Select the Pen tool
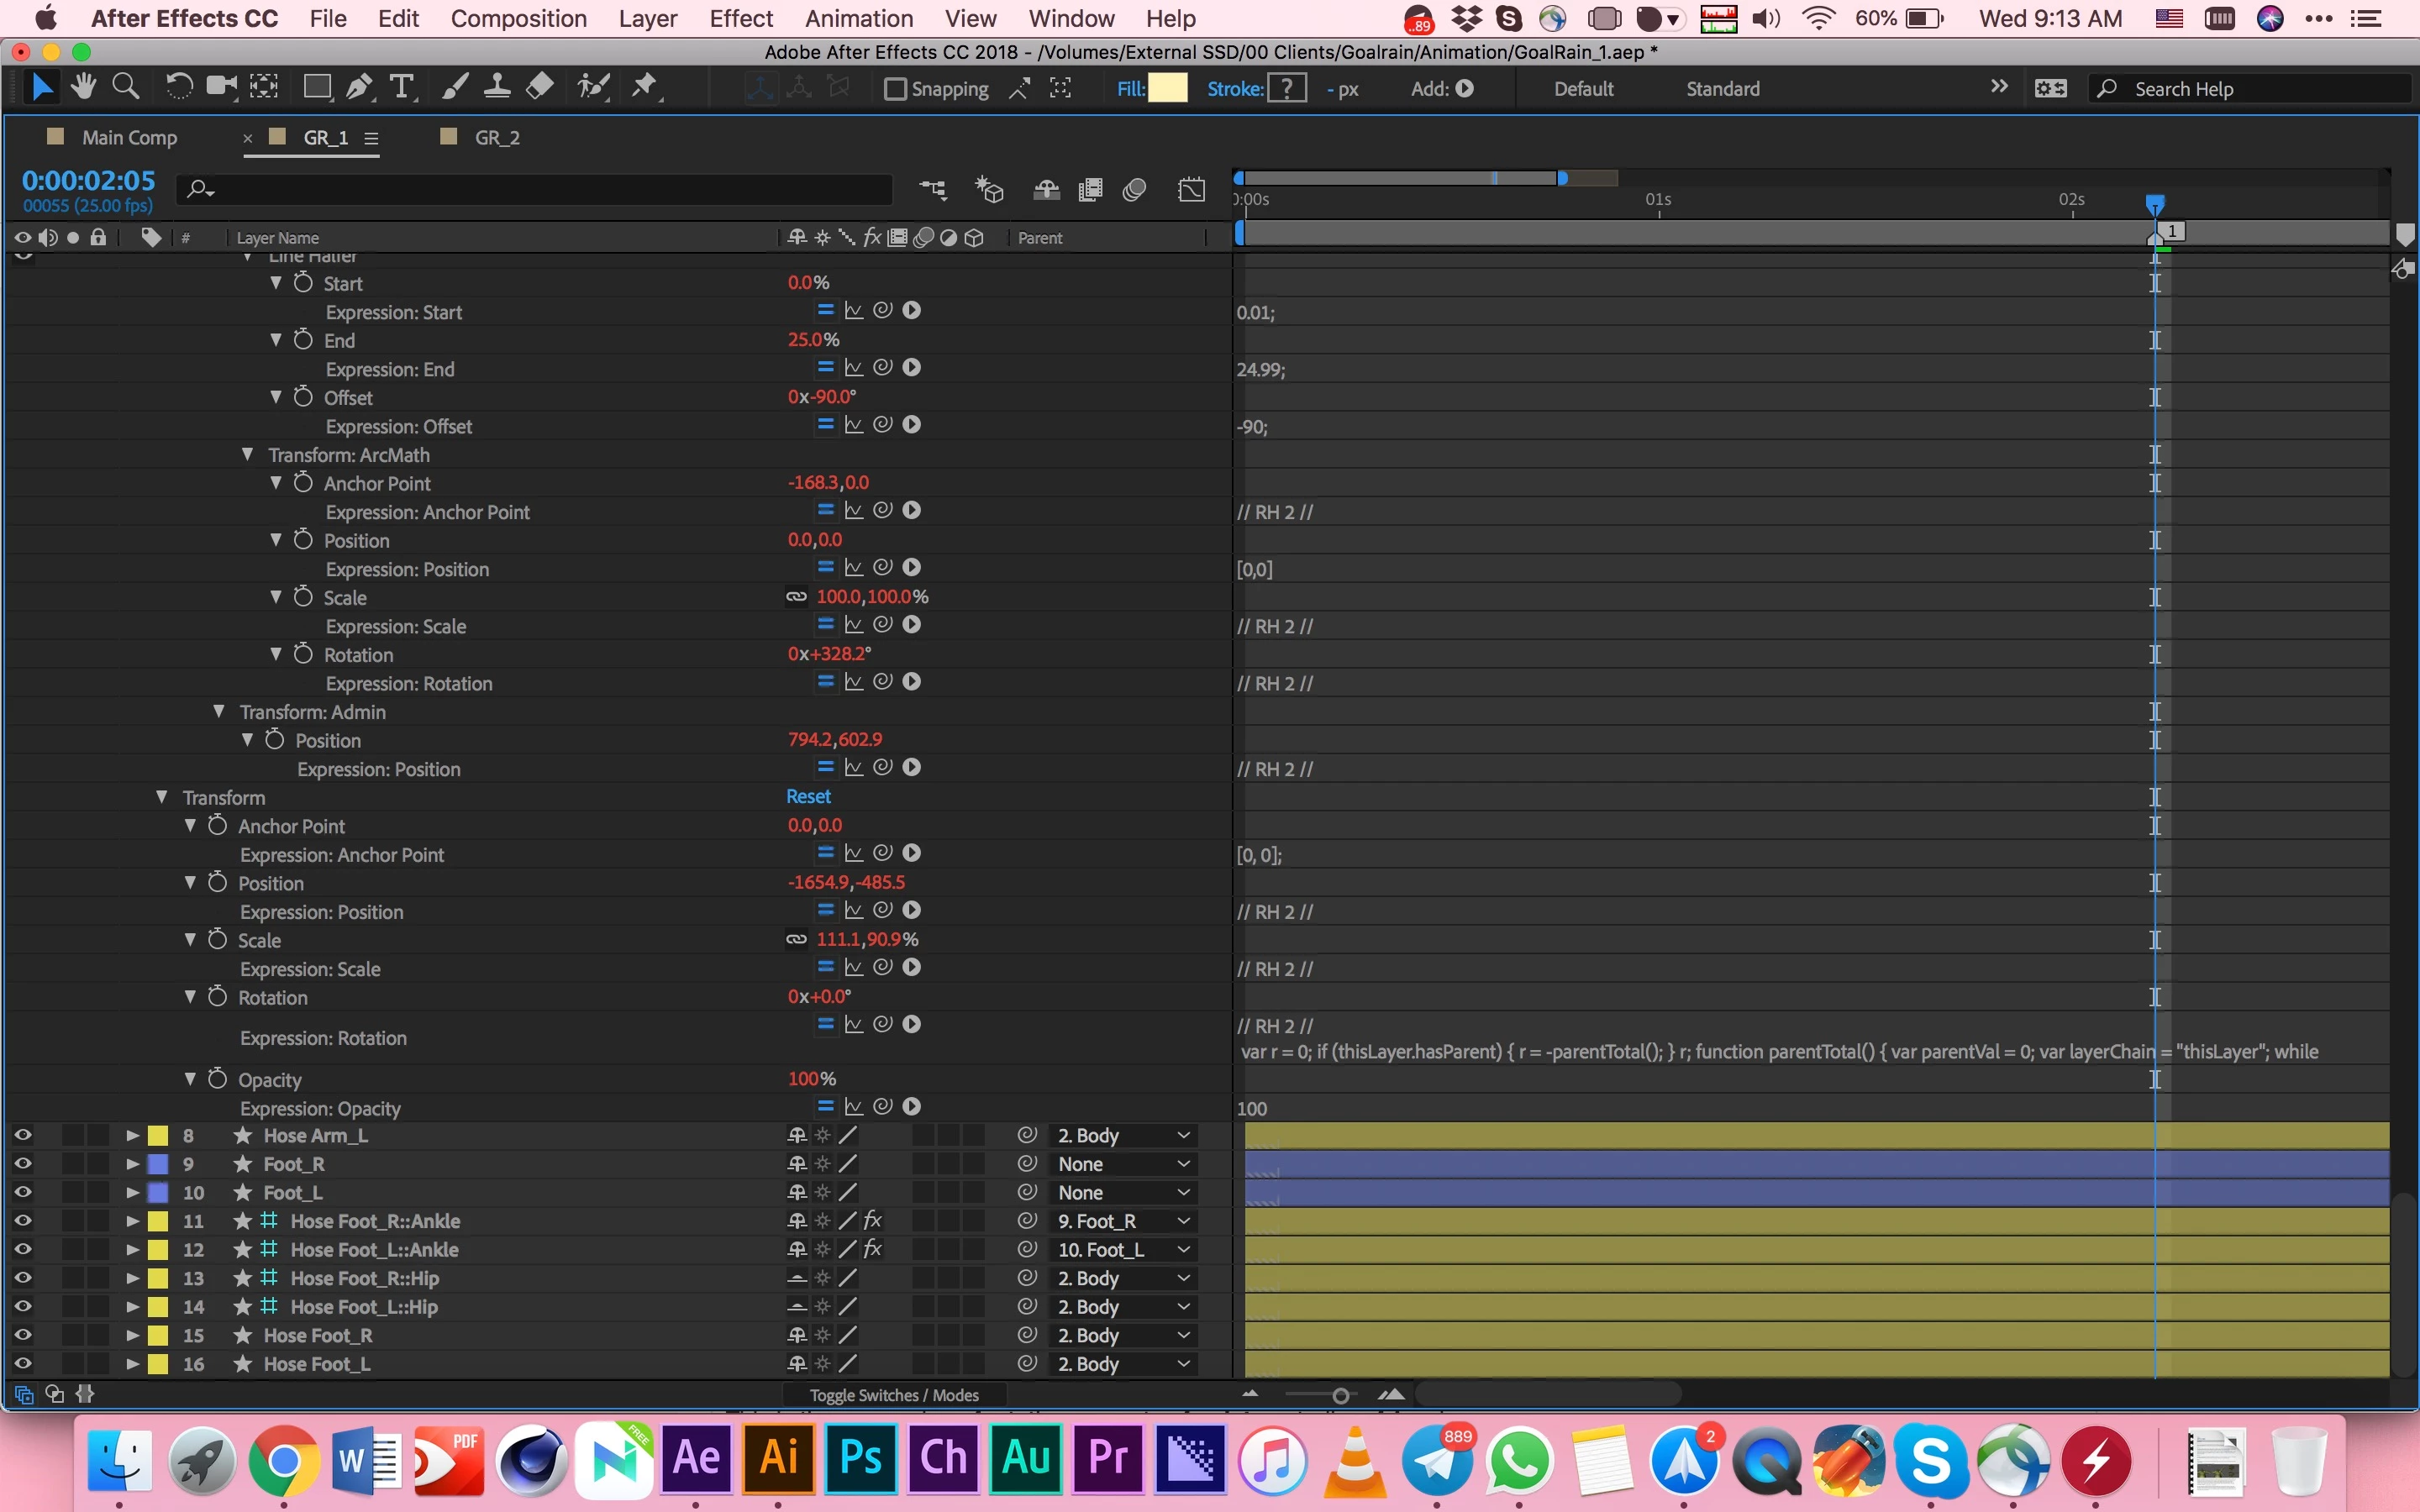Viewport: 2420px width, 1512px height. [x=358, y=88]
